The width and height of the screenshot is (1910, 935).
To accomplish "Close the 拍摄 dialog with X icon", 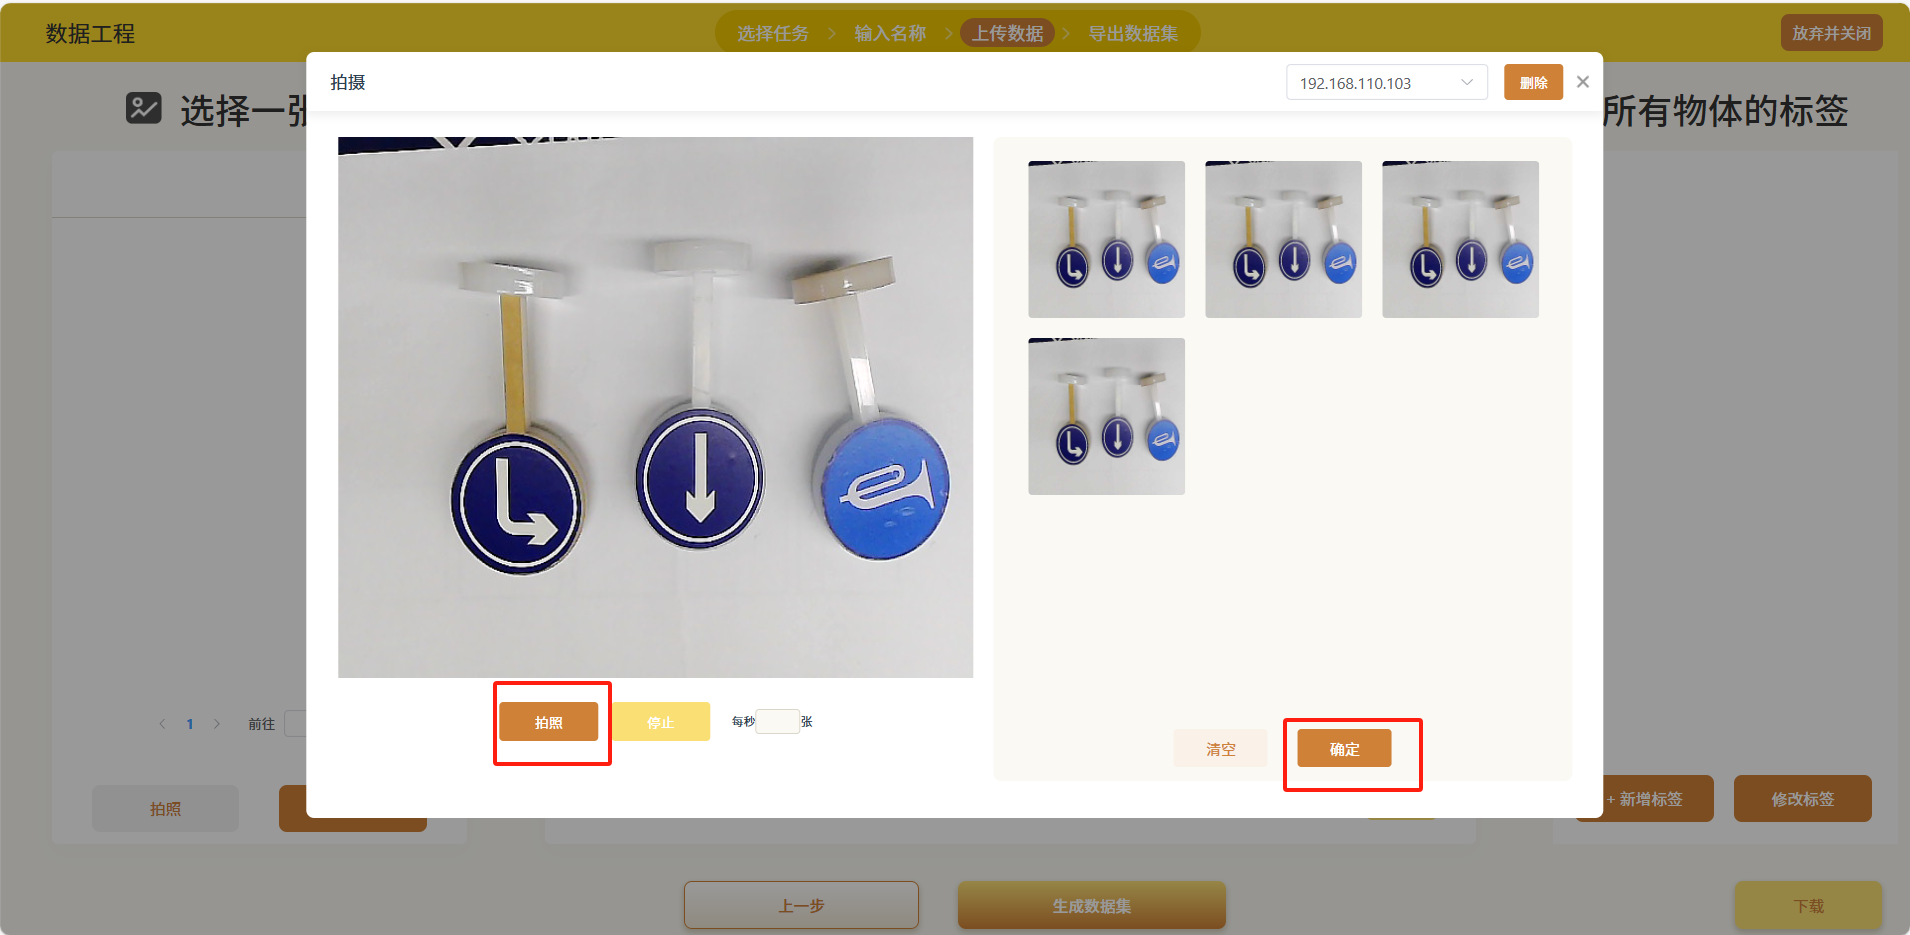I will [1583, 82].
